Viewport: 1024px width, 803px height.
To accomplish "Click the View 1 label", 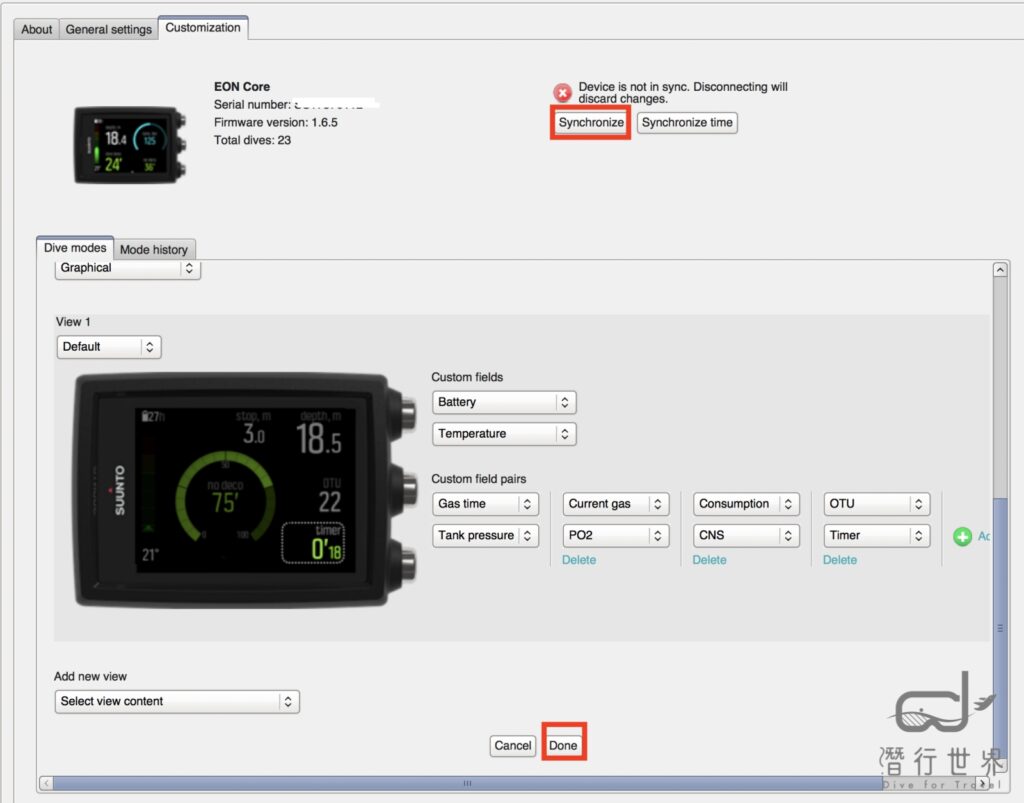I will [73, 322].
